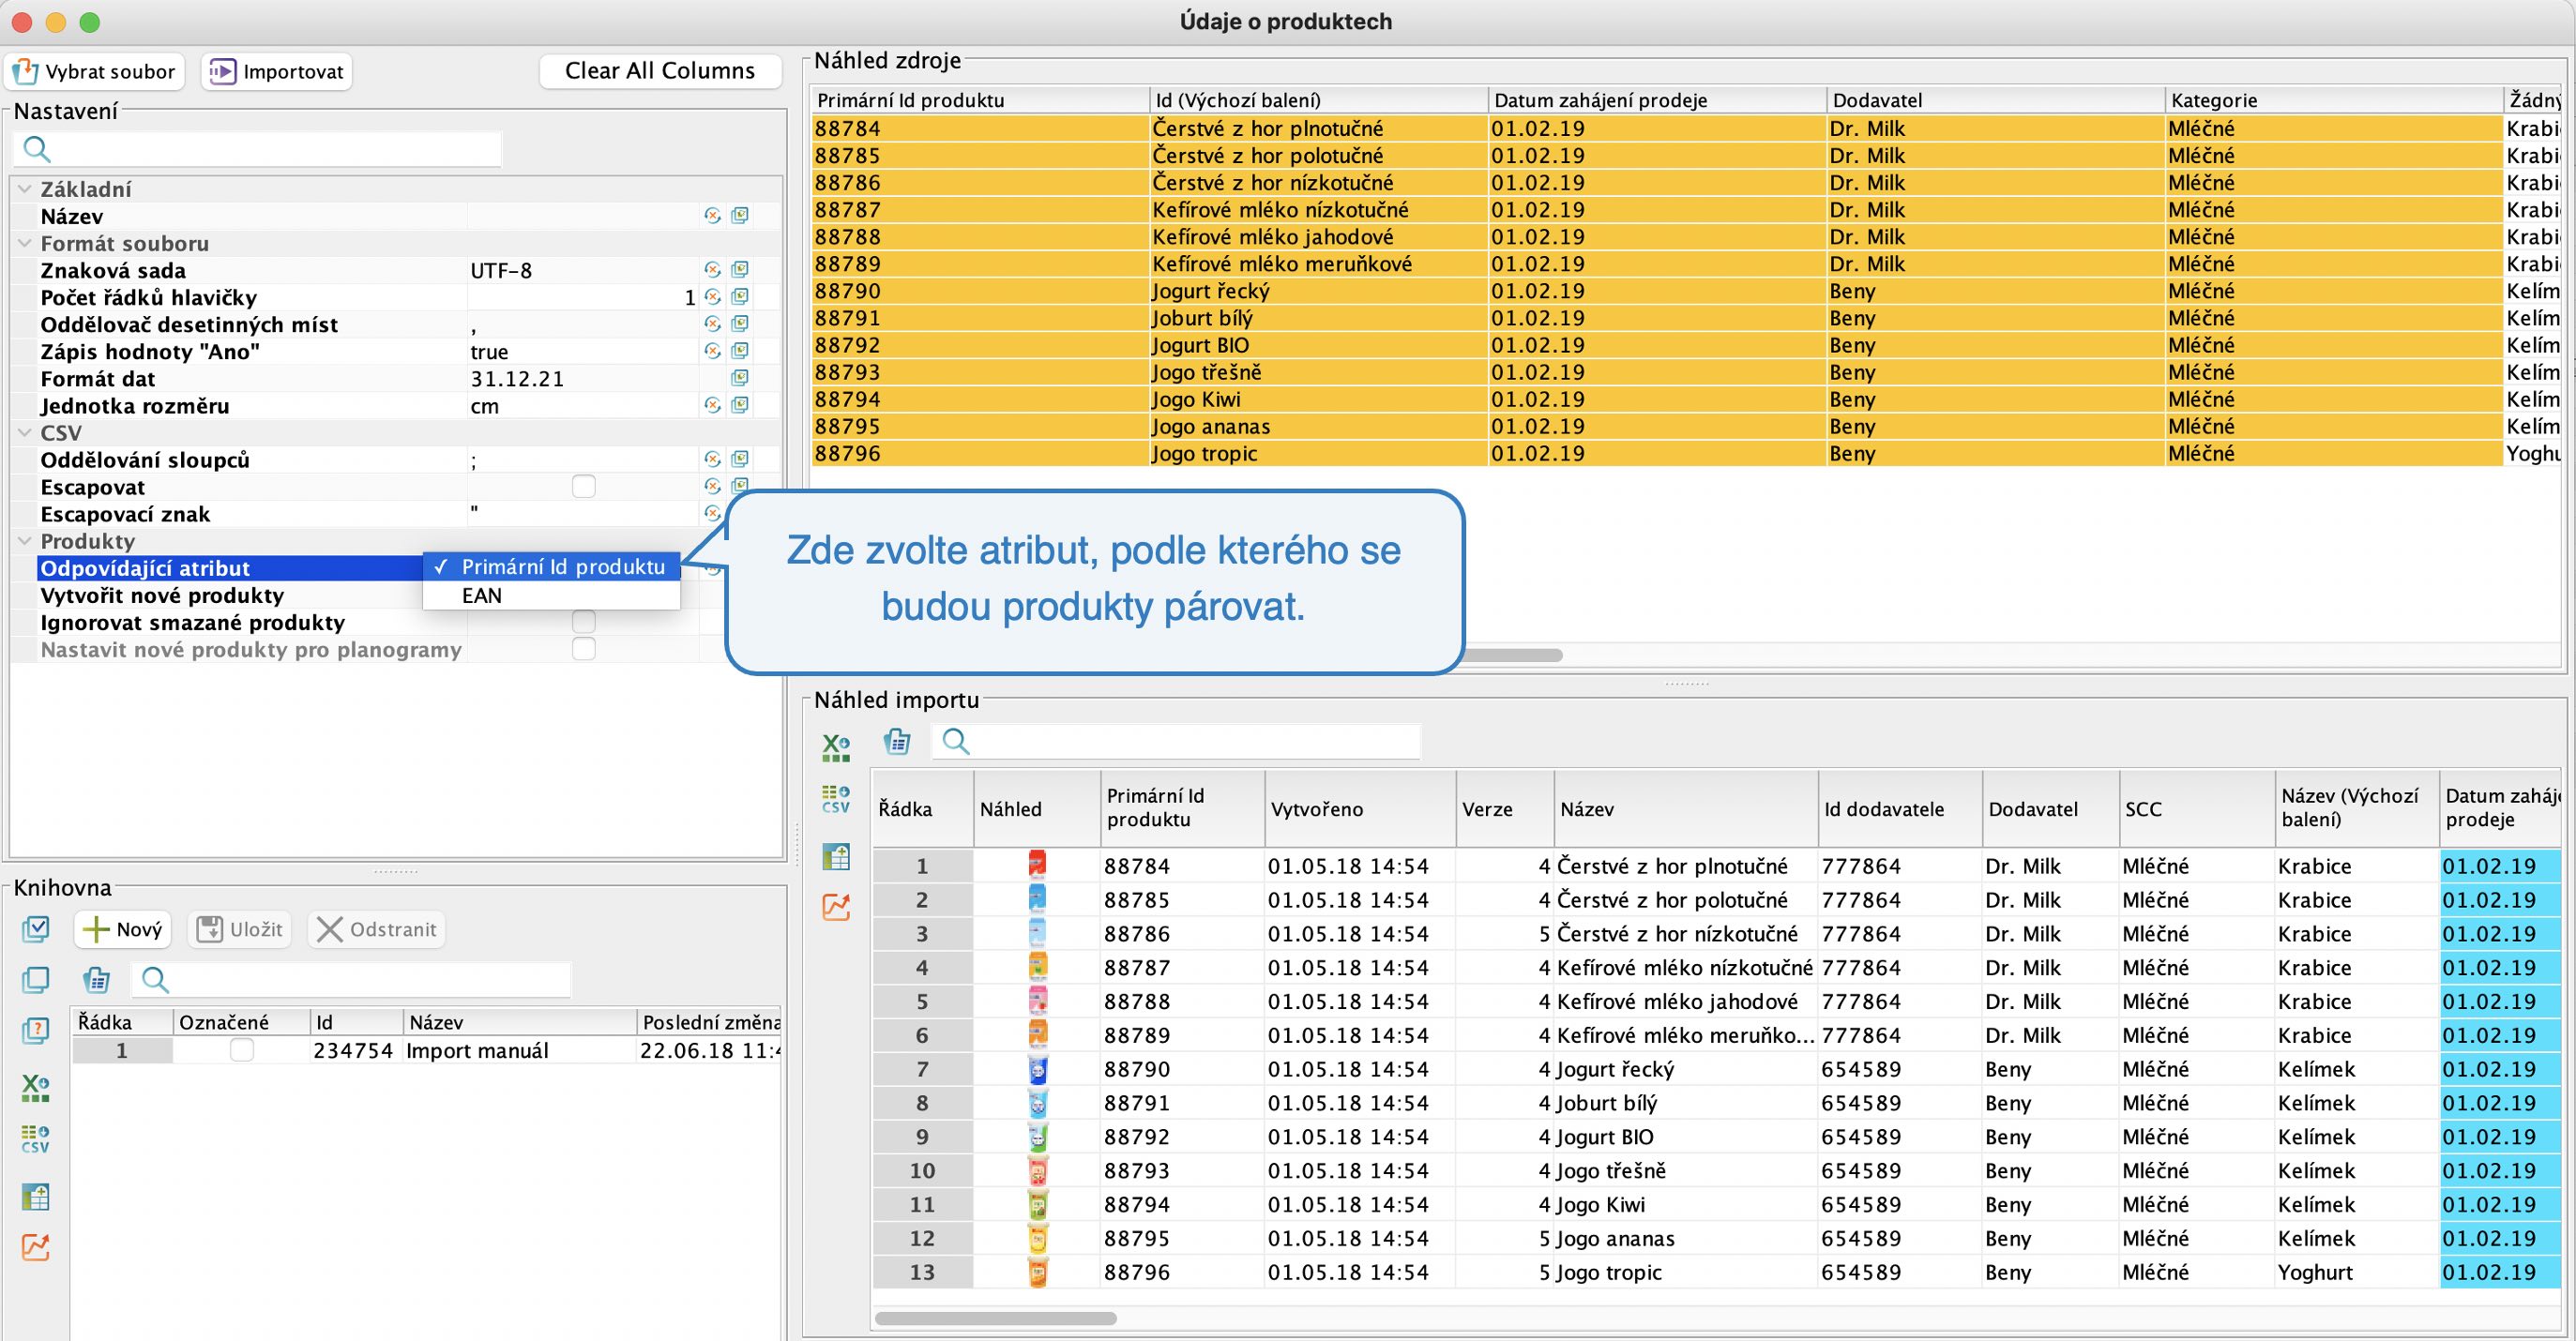Focus the Nastavení search field
Viewport: 2576px width, 1341px height.
257,149
